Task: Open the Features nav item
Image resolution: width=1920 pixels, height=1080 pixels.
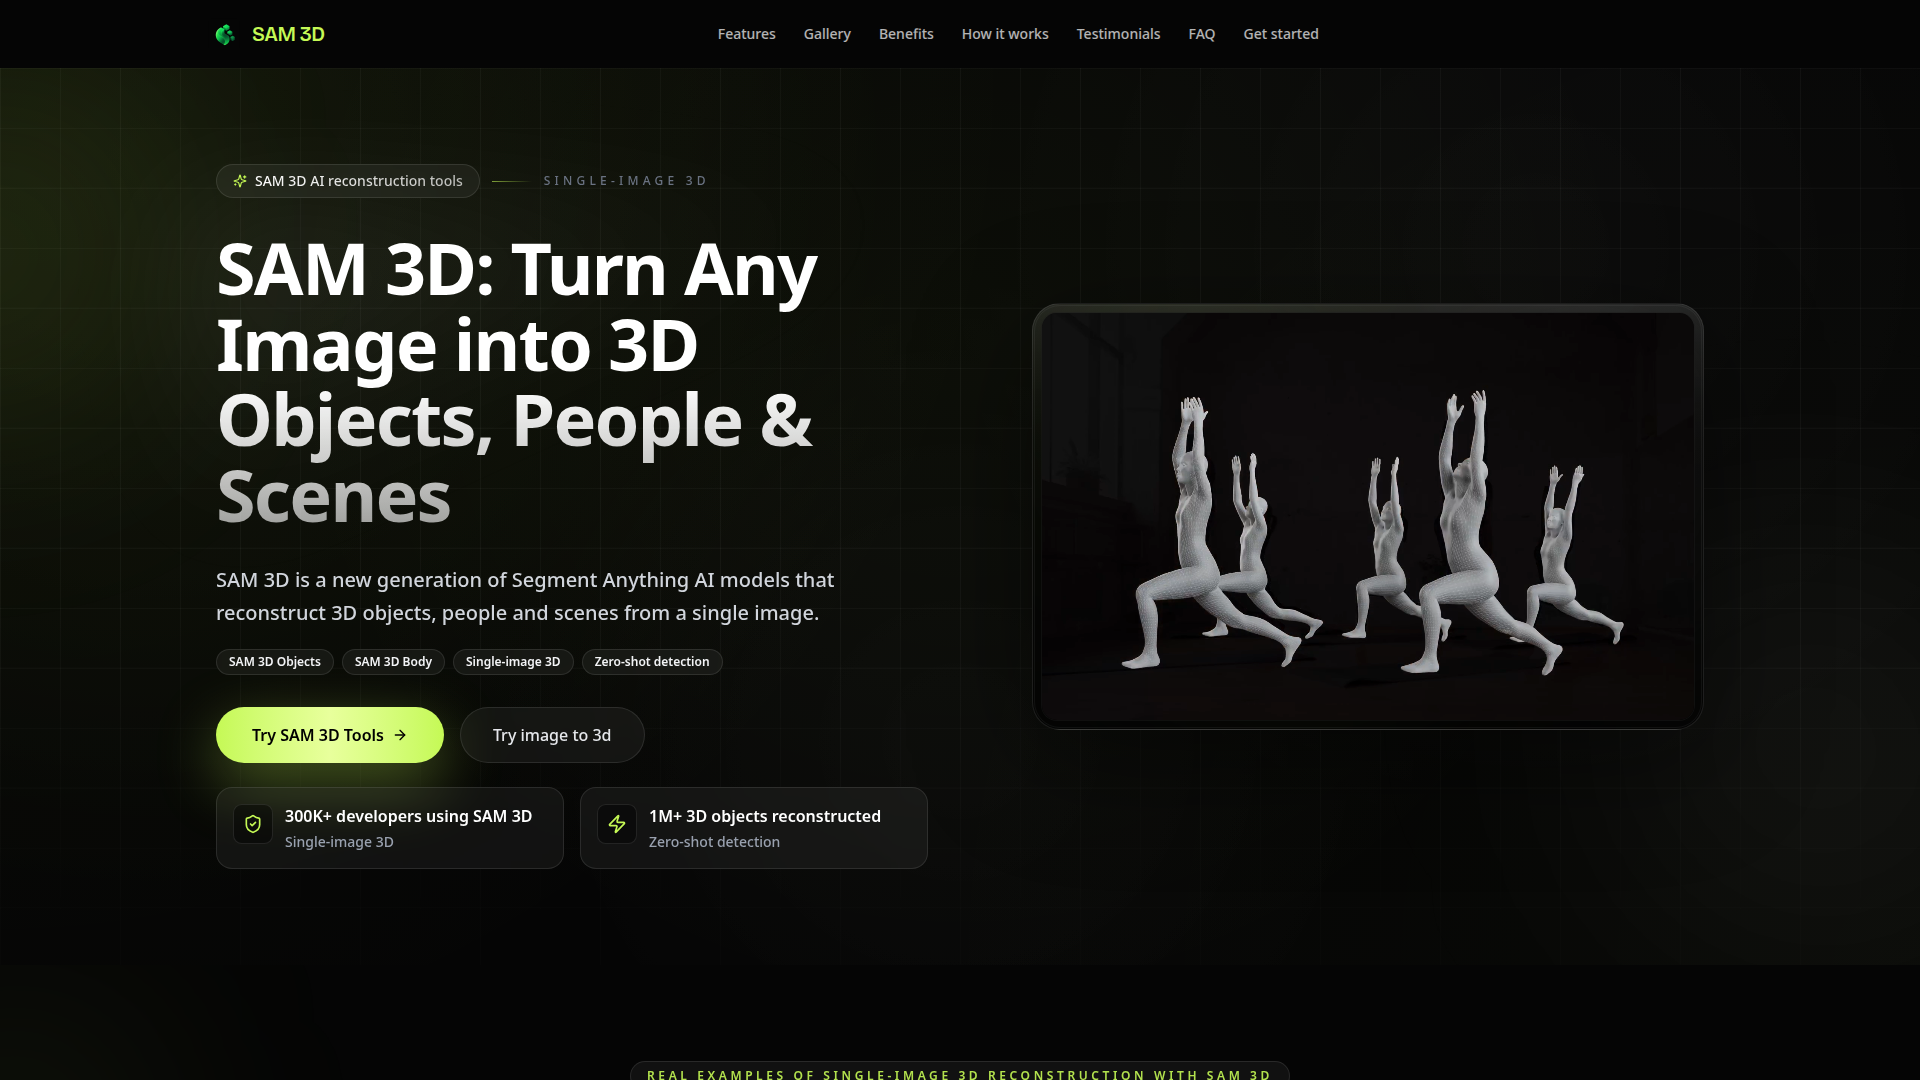Action: point(746,34)
